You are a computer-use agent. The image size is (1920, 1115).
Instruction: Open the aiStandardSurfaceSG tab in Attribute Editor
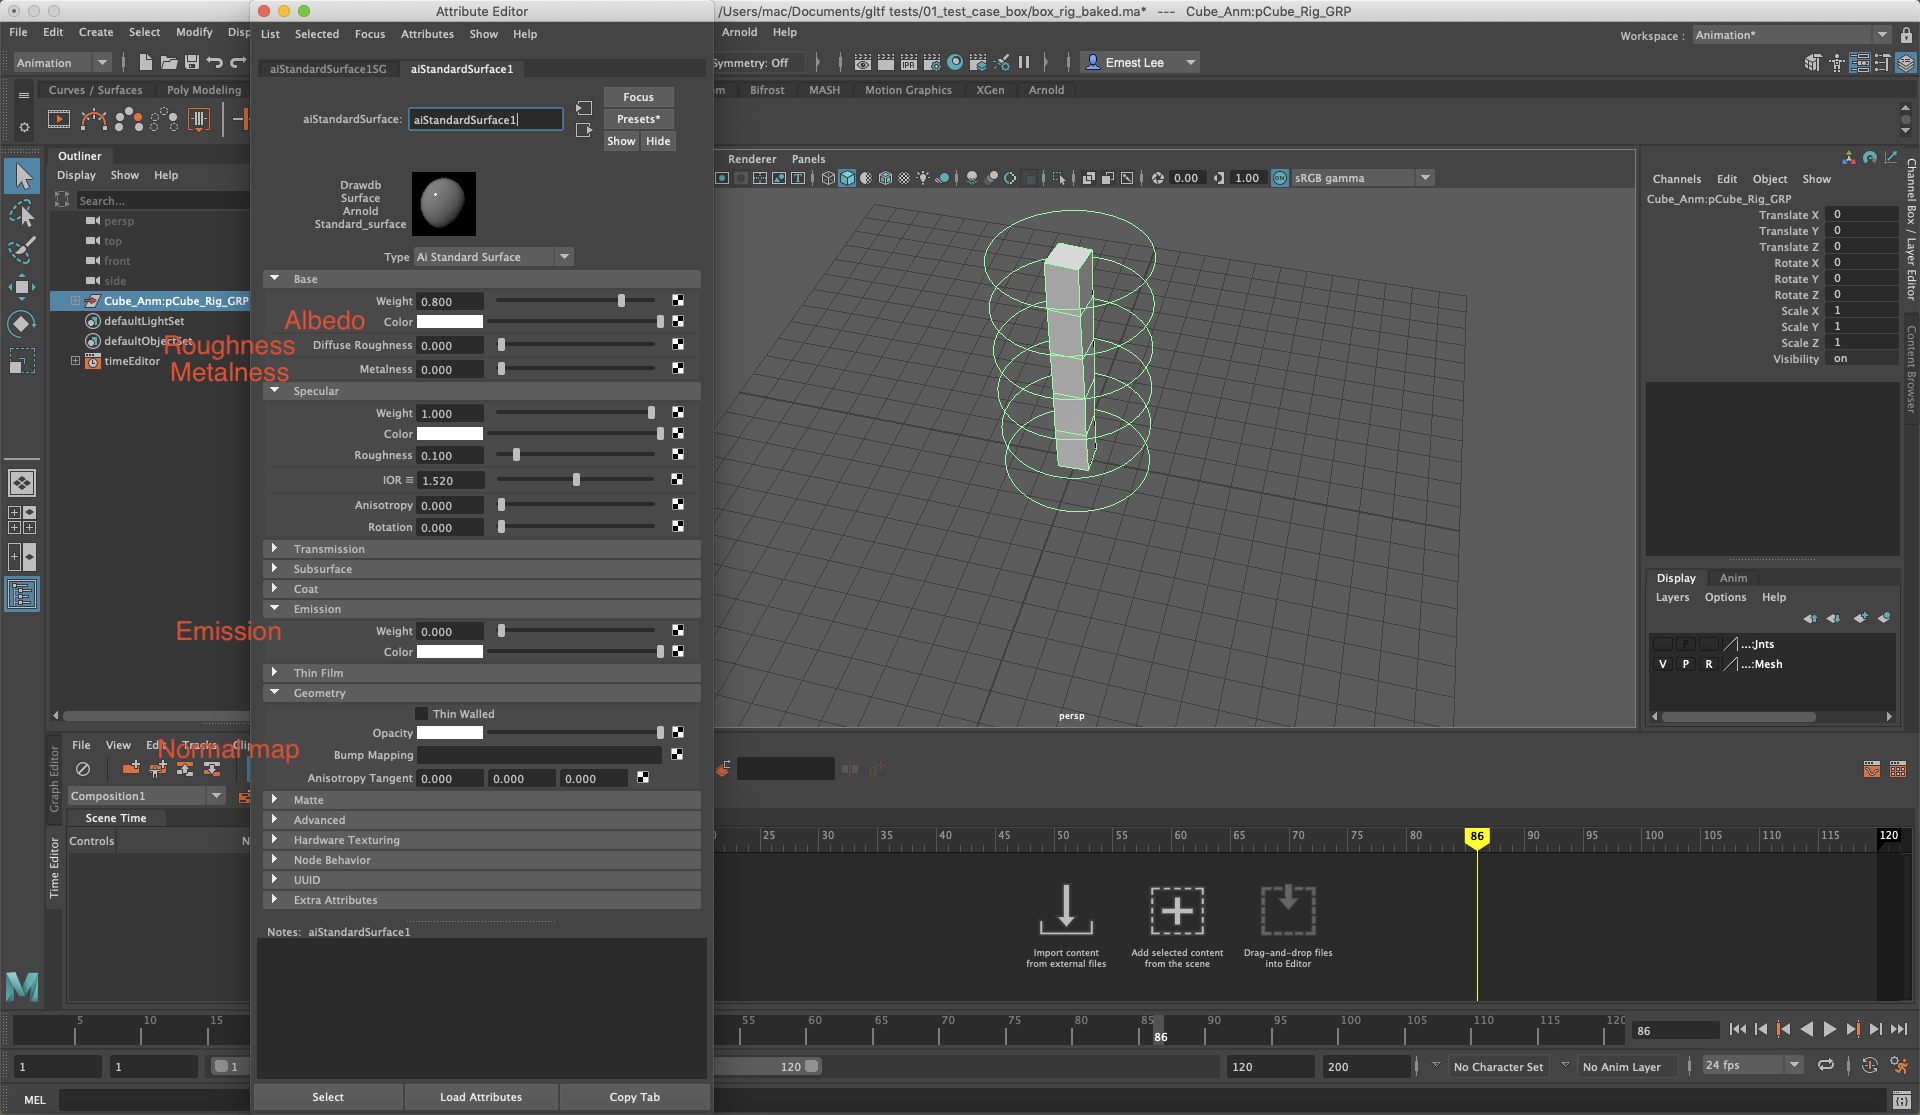coord(328,69)
